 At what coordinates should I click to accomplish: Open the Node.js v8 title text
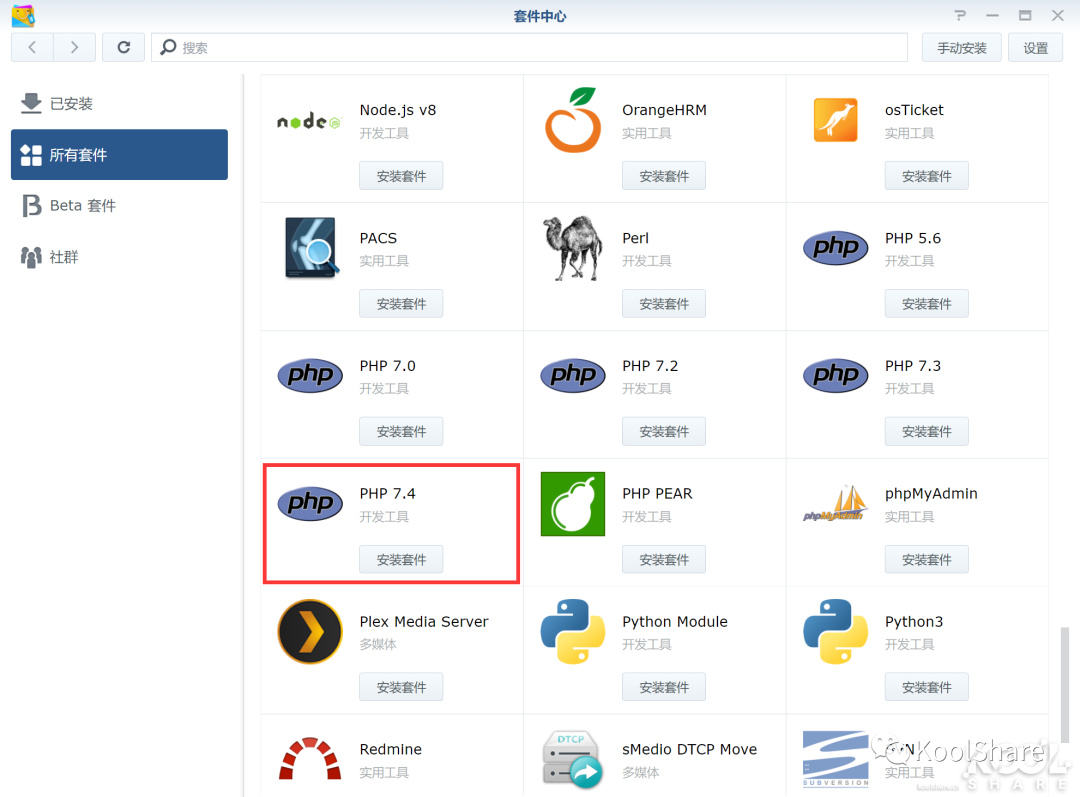click(x=397, y=110)
